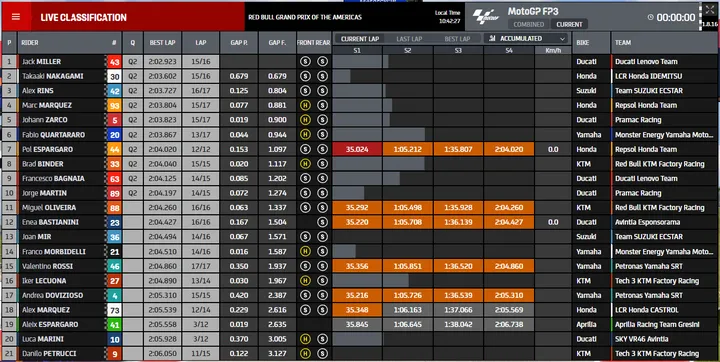Select rider Andrea DOVIZIOSO
The width and height of the screenshot is (720, 362).
[x=52, y=295]
